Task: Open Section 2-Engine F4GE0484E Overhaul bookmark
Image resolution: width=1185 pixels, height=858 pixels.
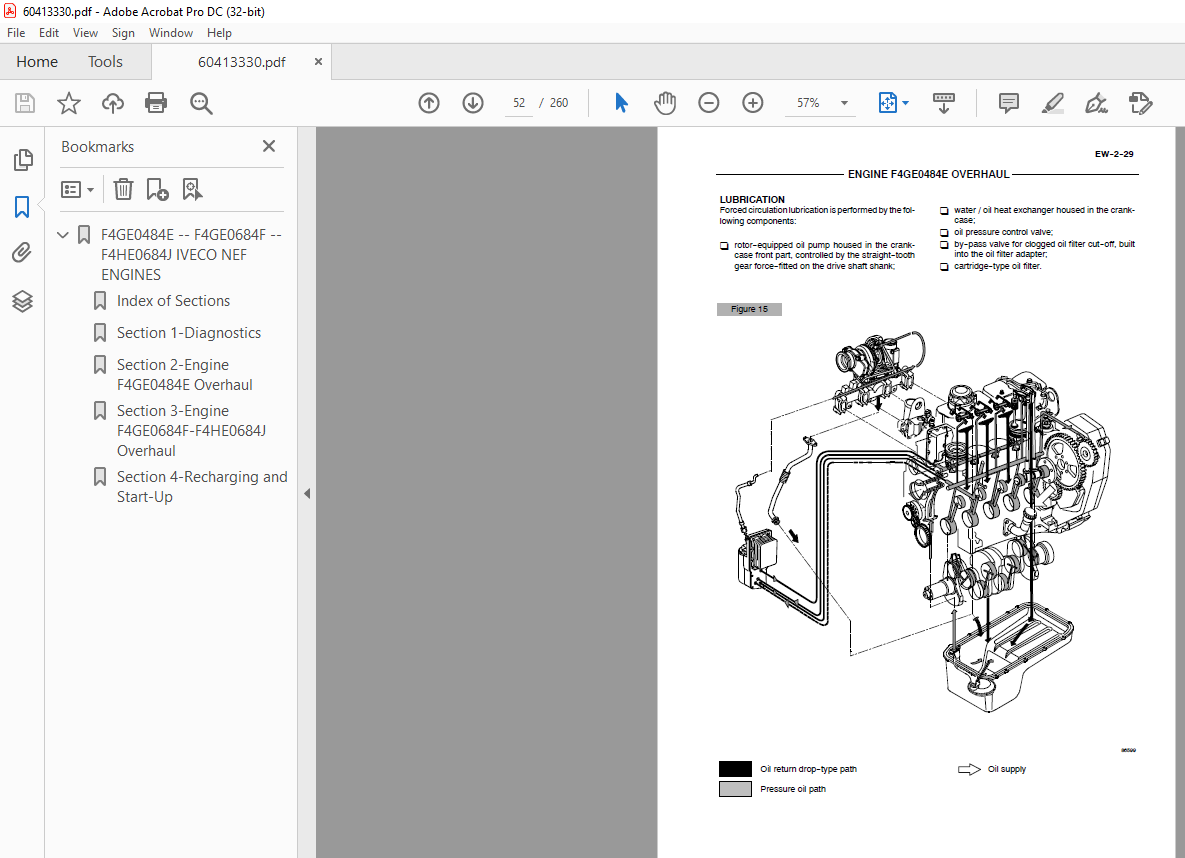Action: pyautogui.click(x=184, y=374)
